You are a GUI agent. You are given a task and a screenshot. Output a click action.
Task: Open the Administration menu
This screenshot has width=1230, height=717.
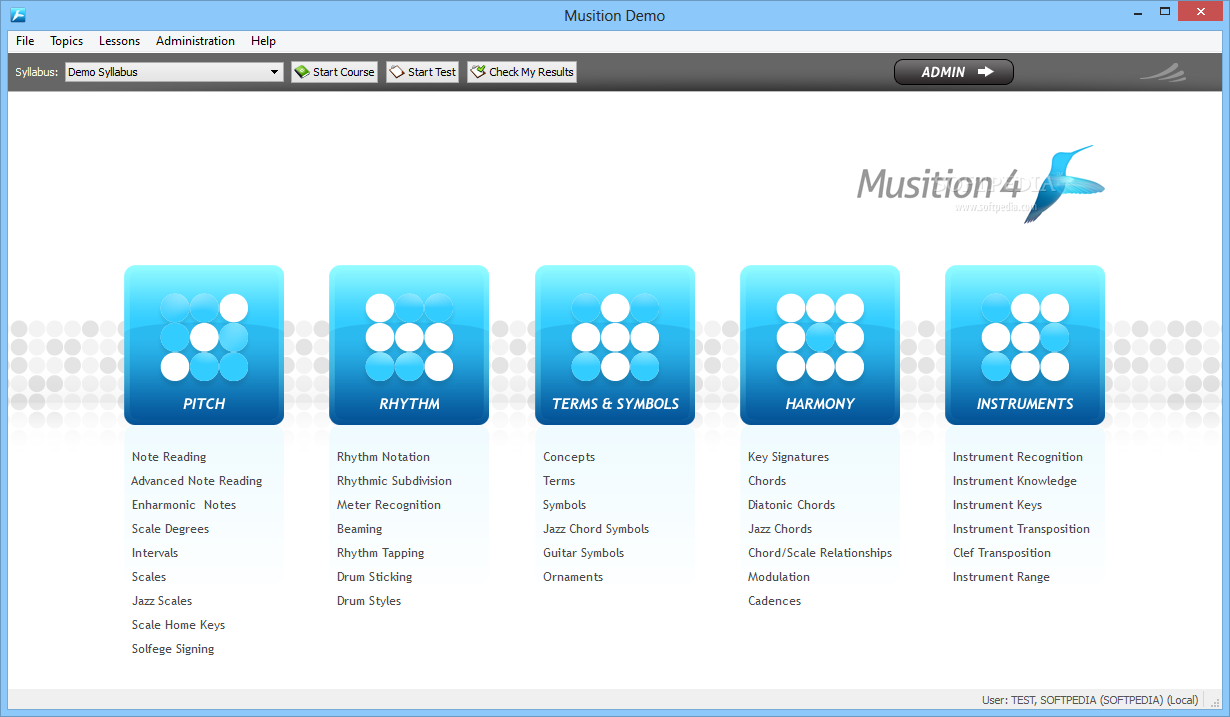196,41
